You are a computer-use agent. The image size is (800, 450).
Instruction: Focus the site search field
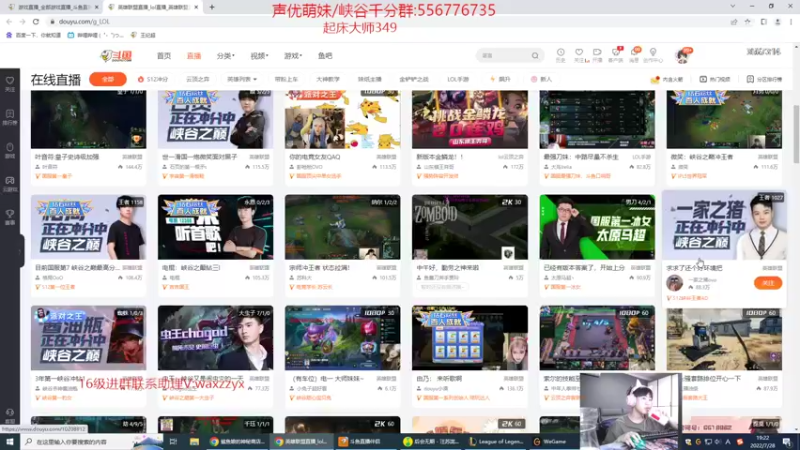pos(504,56)
